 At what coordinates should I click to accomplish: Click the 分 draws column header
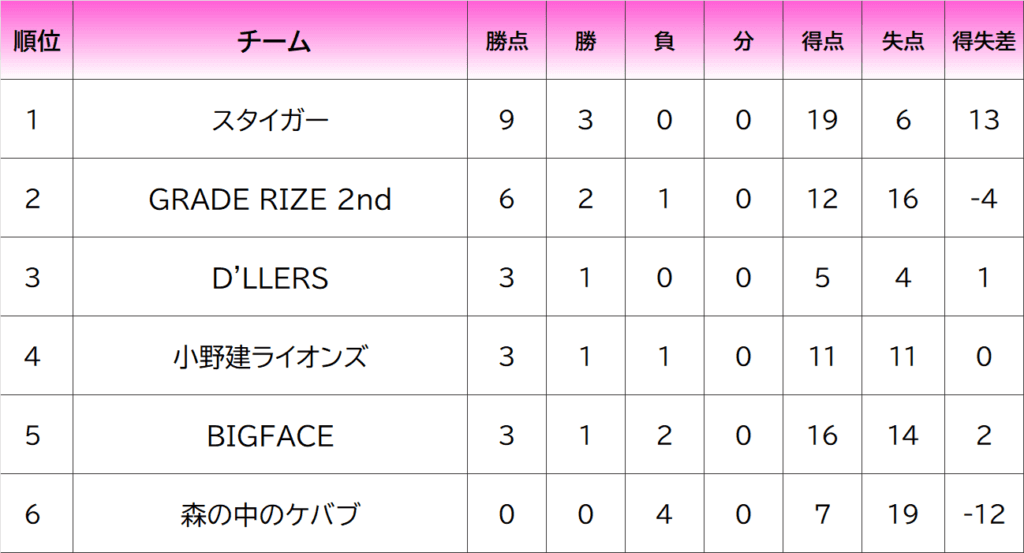(743, 40)
